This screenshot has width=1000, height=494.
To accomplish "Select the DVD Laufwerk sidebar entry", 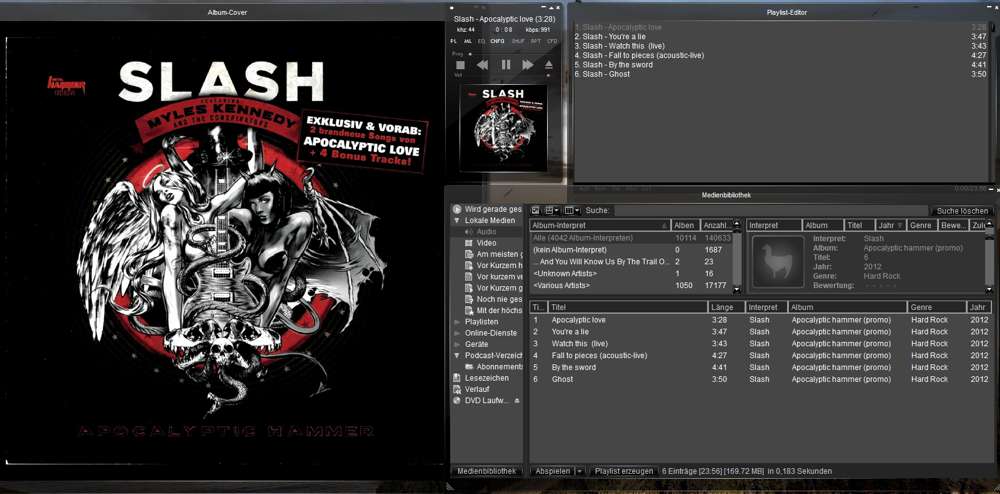I will 488,400.
